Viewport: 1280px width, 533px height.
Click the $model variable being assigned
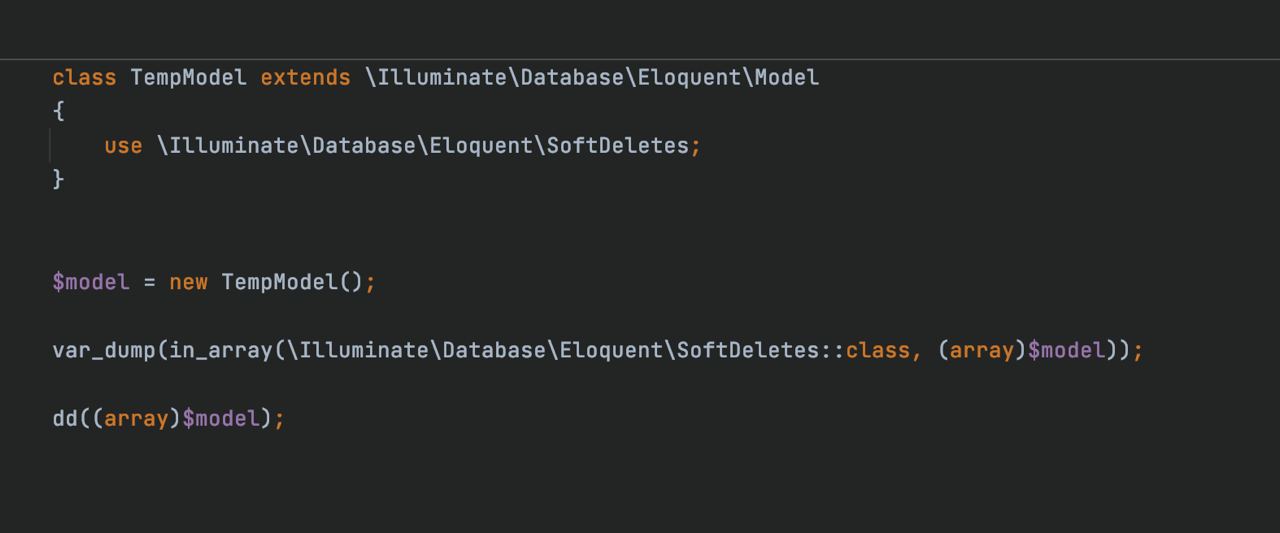tap(91, 282)
